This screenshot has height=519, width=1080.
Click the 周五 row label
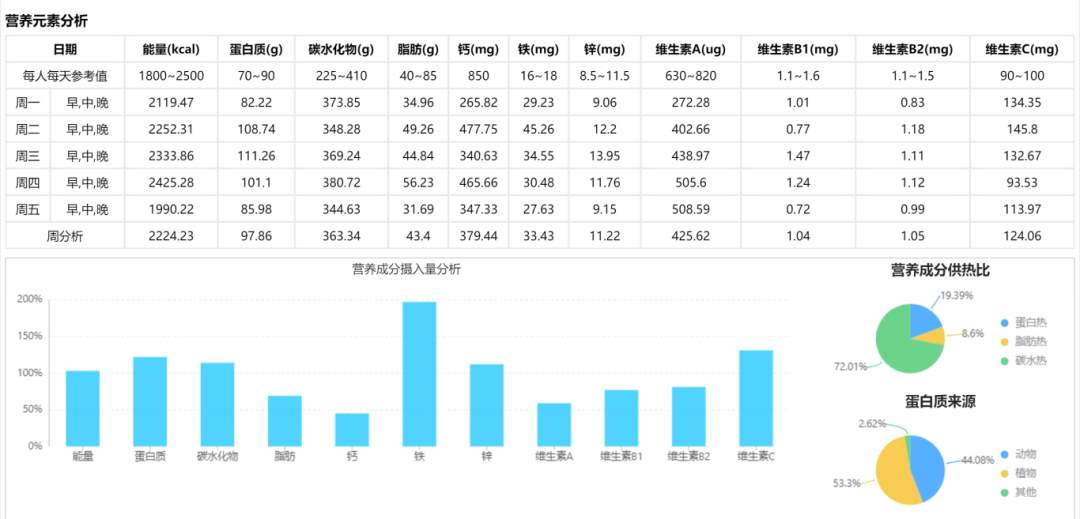(28, 209)
